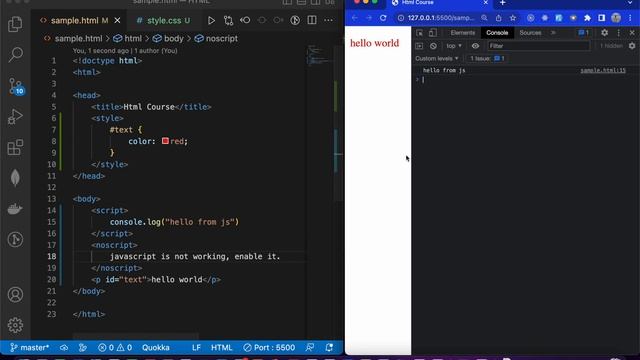Click the HTML language mode indicator
This screenshot has width=640, height=360.
coord(222,347)
